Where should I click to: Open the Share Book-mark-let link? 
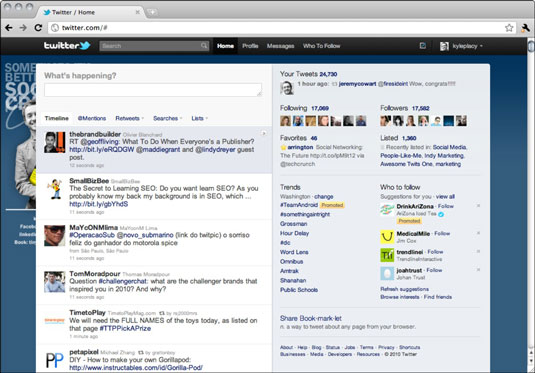point(311,318)
